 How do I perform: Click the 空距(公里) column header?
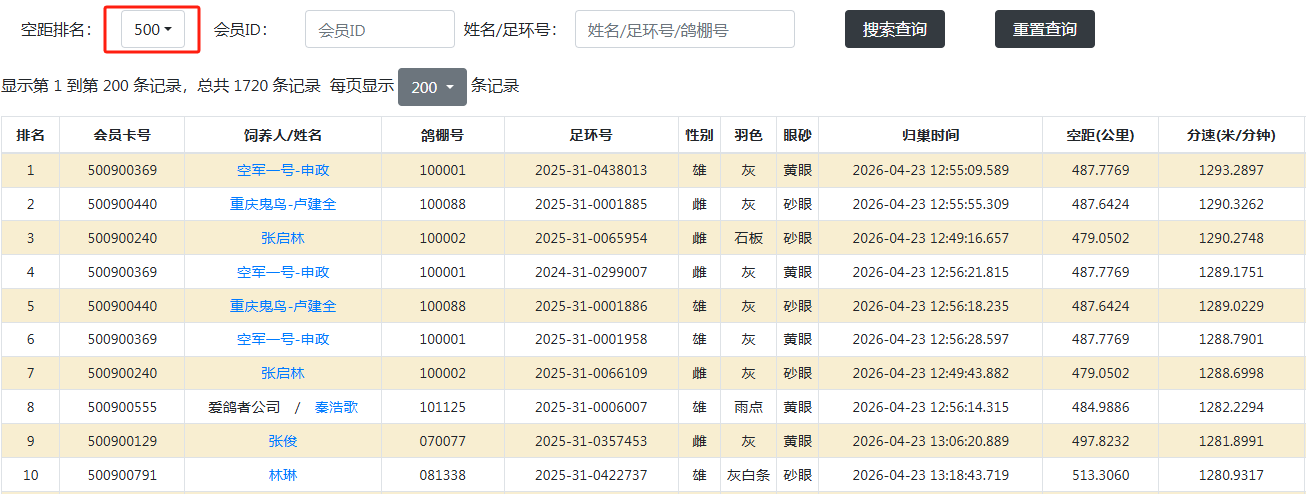[1100, 135]
